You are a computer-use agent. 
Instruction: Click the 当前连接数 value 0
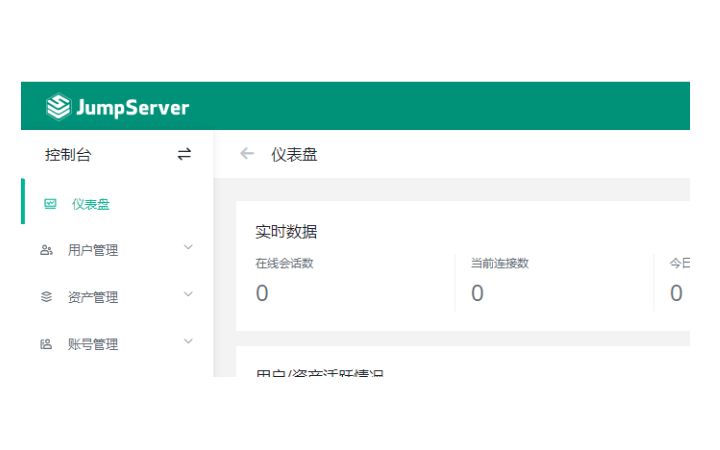point(477,293)
